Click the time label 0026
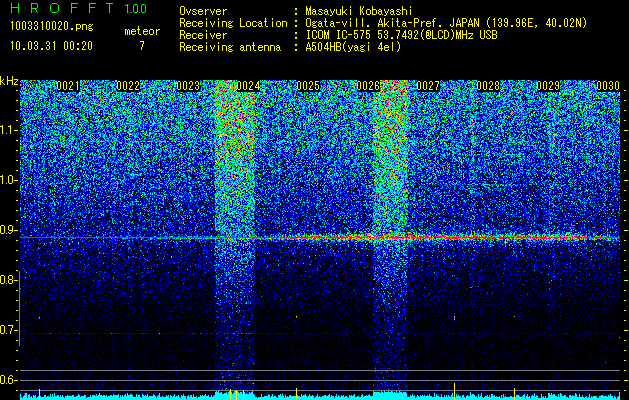Screen dimensions: 629x400 (x=368, y=86)
